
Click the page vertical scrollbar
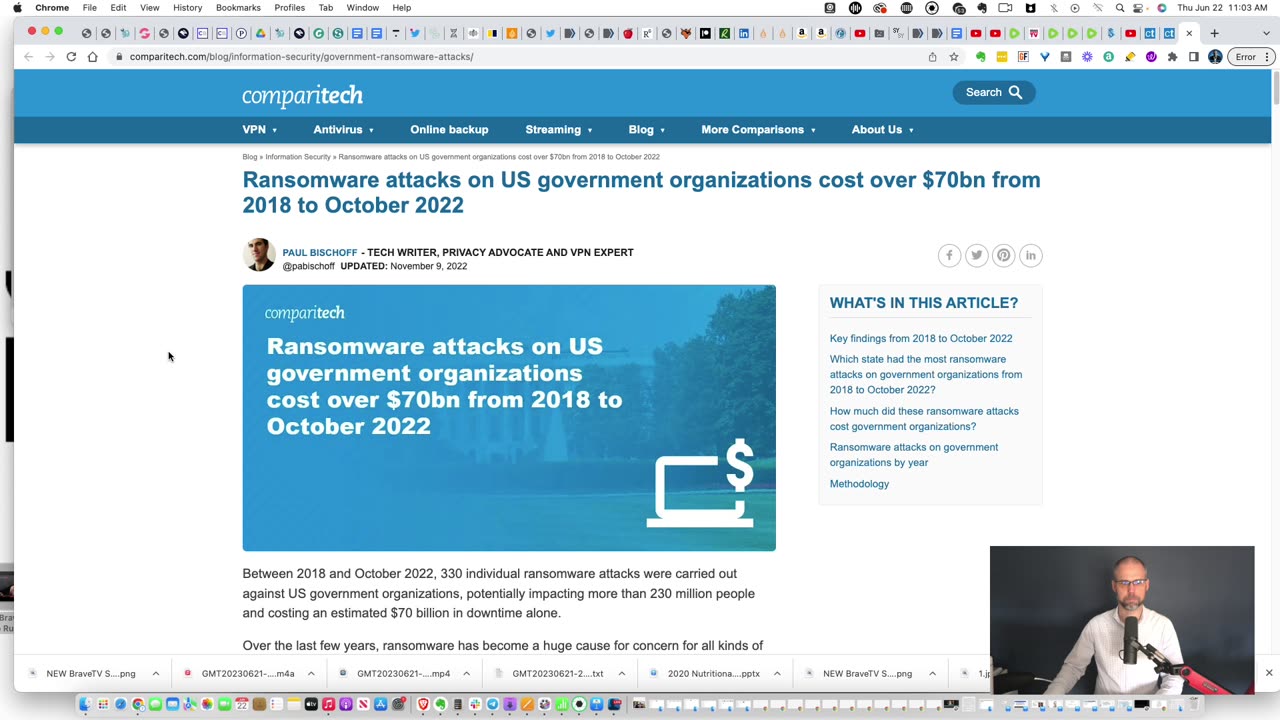tap(1275, 88)
